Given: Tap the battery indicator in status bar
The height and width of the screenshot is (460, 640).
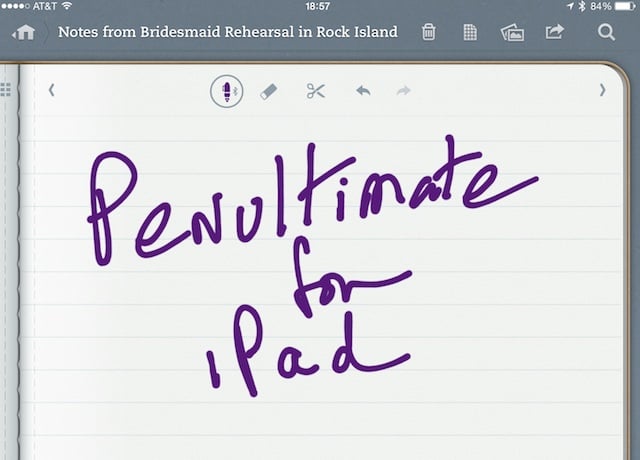Looking at the screenshot, I should click(625, 6).
